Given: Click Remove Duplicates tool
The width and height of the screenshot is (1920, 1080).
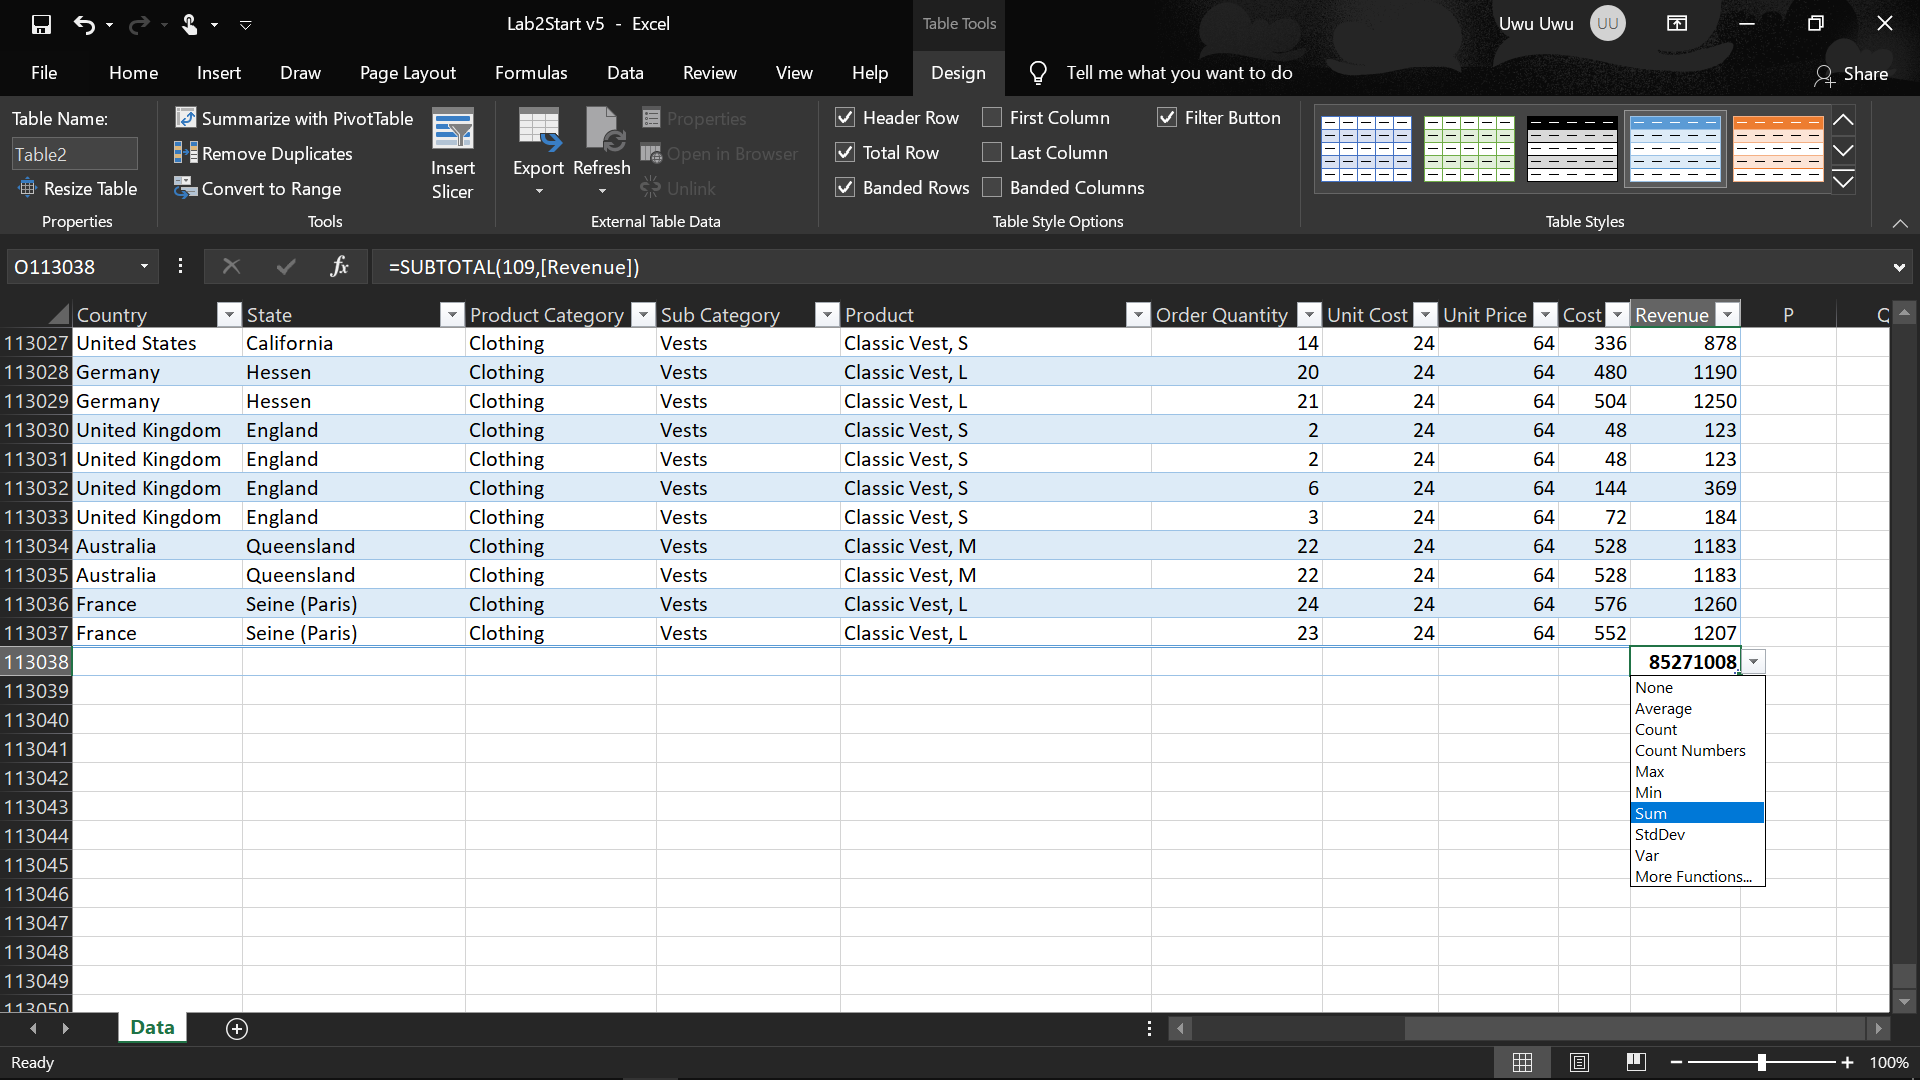Looking at the screenshot, I should point(264,153).
